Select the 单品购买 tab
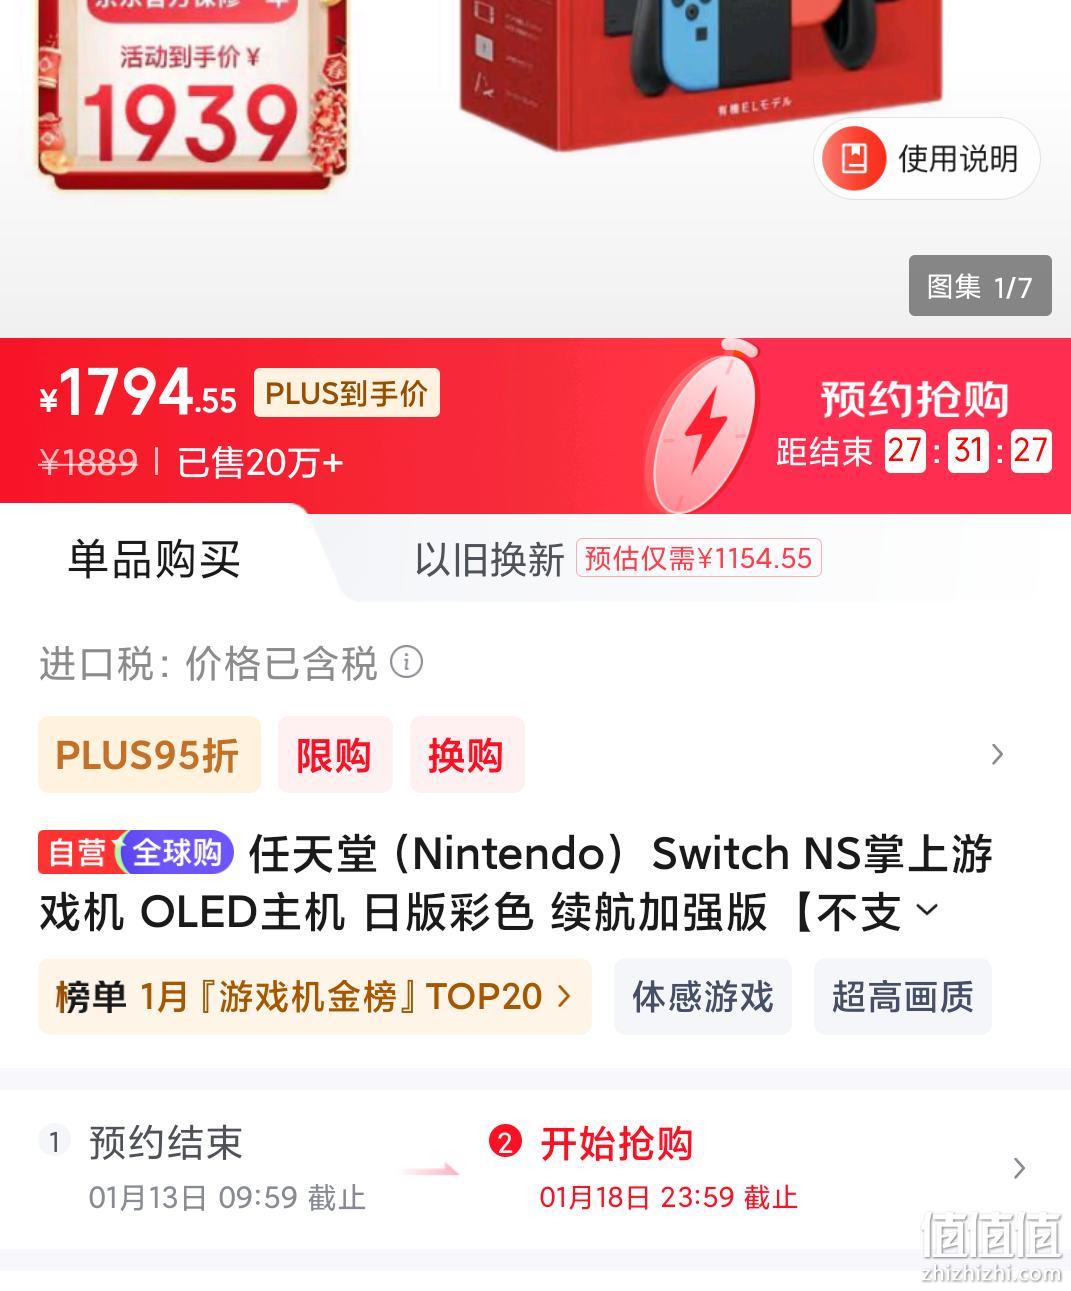 (x=154, y=558)
